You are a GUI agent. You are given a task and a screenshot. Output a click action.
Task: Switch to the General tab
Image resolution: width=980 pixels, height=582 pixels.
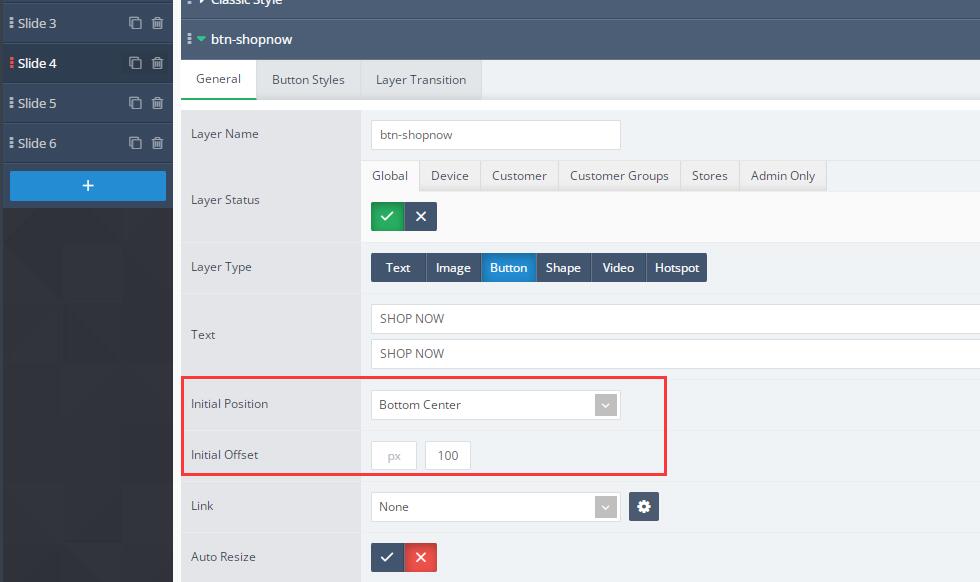click(x=218, y=79)
